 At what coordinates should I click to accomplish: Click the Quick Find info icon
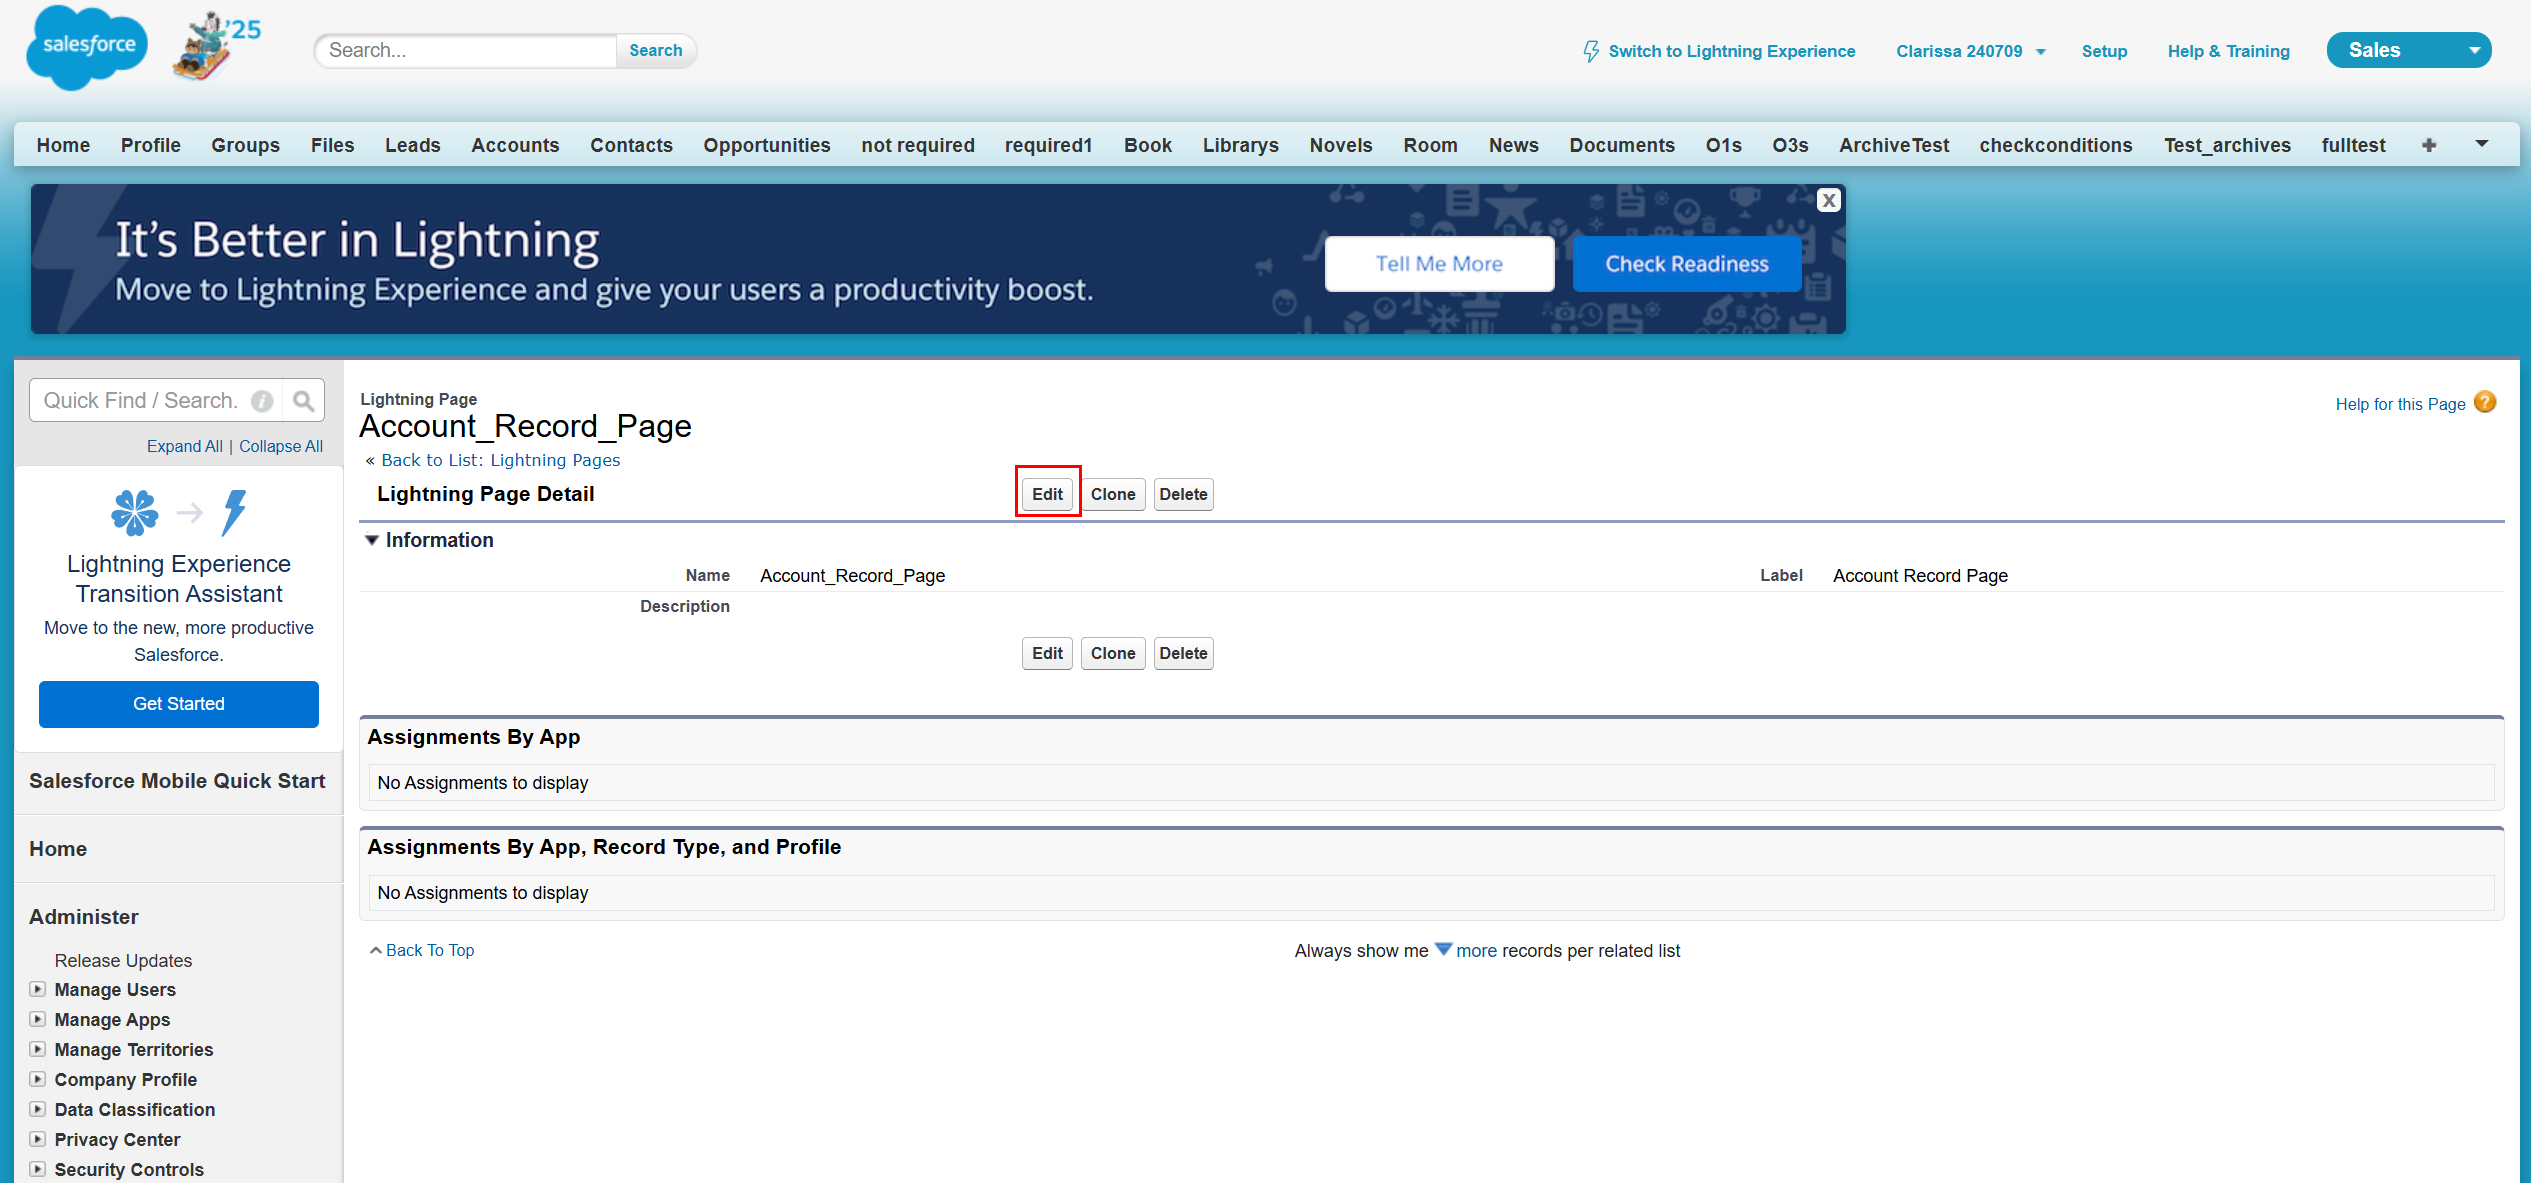[262, 401]
